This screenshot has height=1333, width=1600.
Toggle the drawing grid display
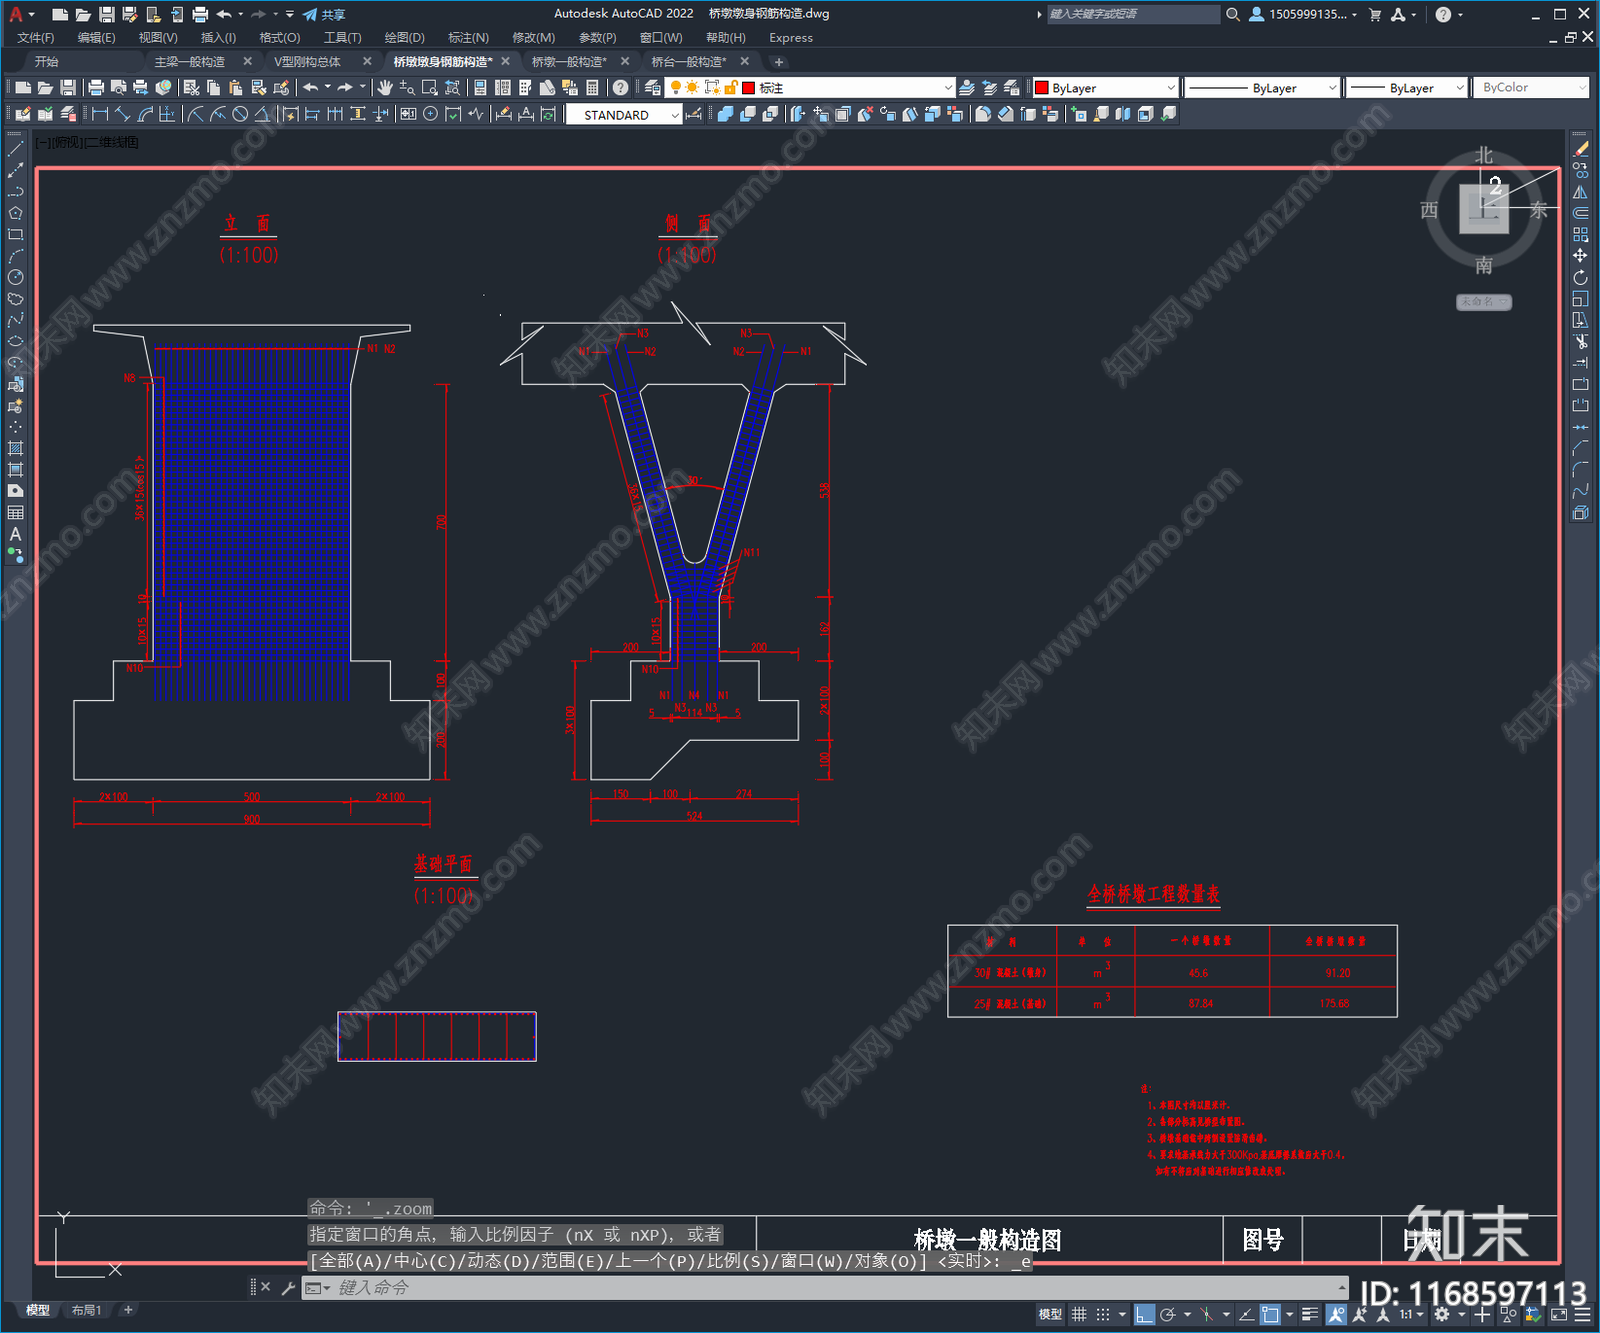(1079, 1314)
